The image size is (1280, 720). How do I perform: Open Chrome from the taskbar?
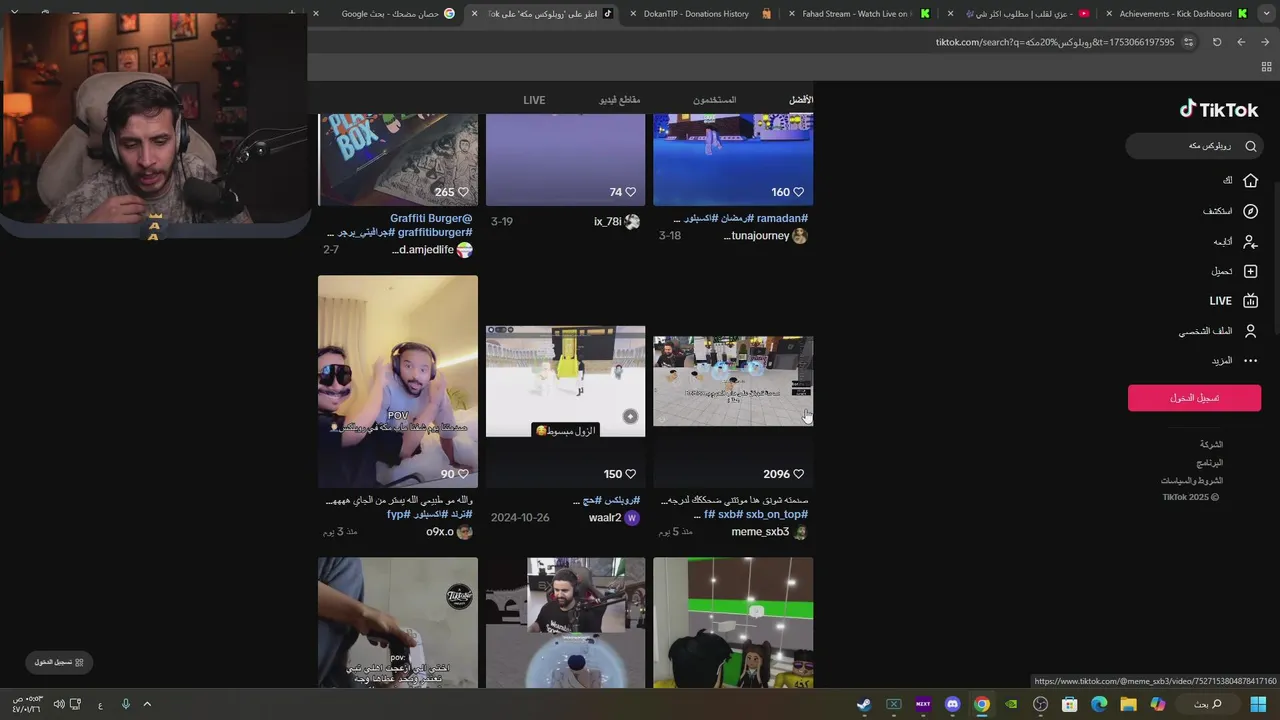[x=982, y=704]
